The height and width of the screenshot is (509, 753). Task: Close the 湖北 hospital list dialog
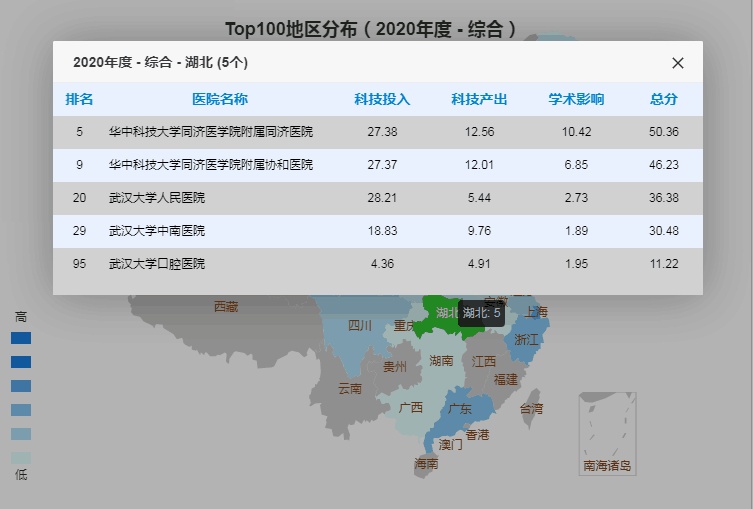[x=678, y=63]
